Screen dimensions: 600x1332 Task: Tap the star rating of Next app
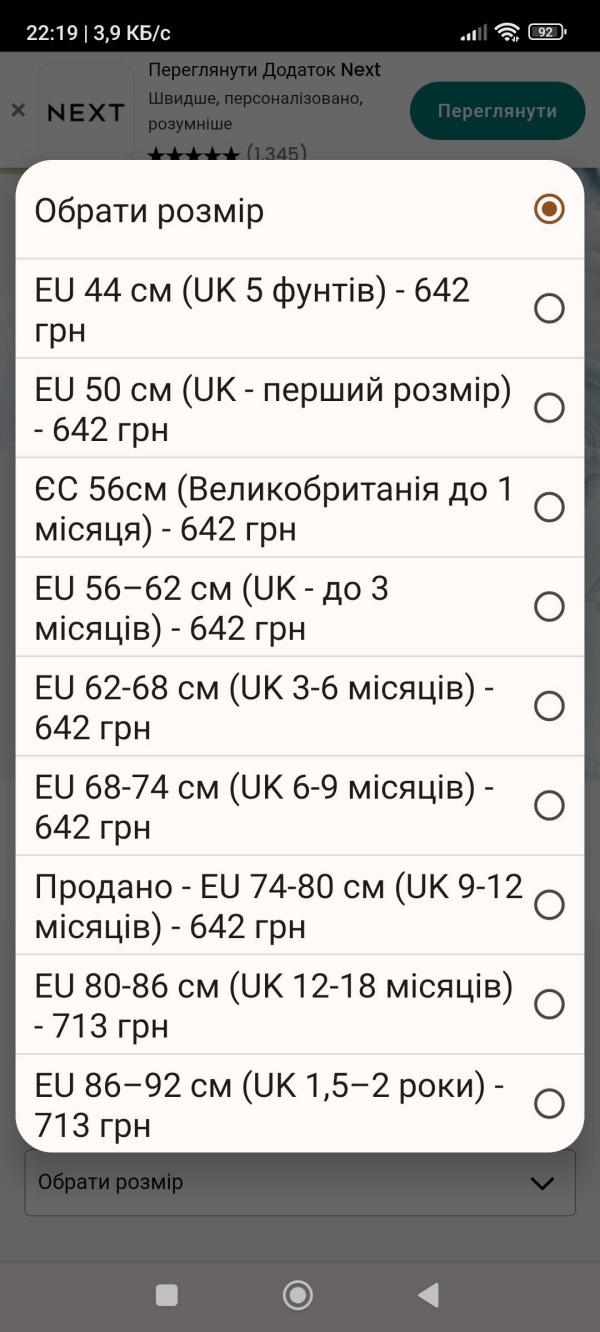point(193,154)
